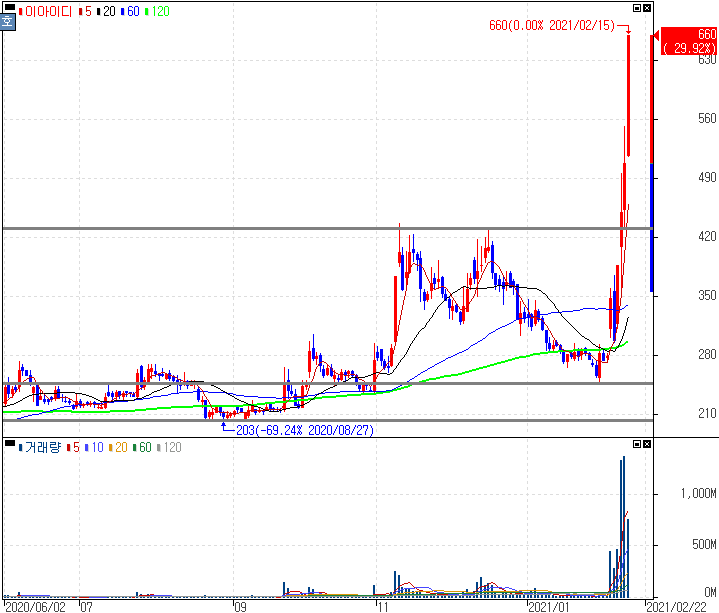
Task: Toggle the 10-day volume average legend
Action: pyautogui.click(x=94, y=447)
